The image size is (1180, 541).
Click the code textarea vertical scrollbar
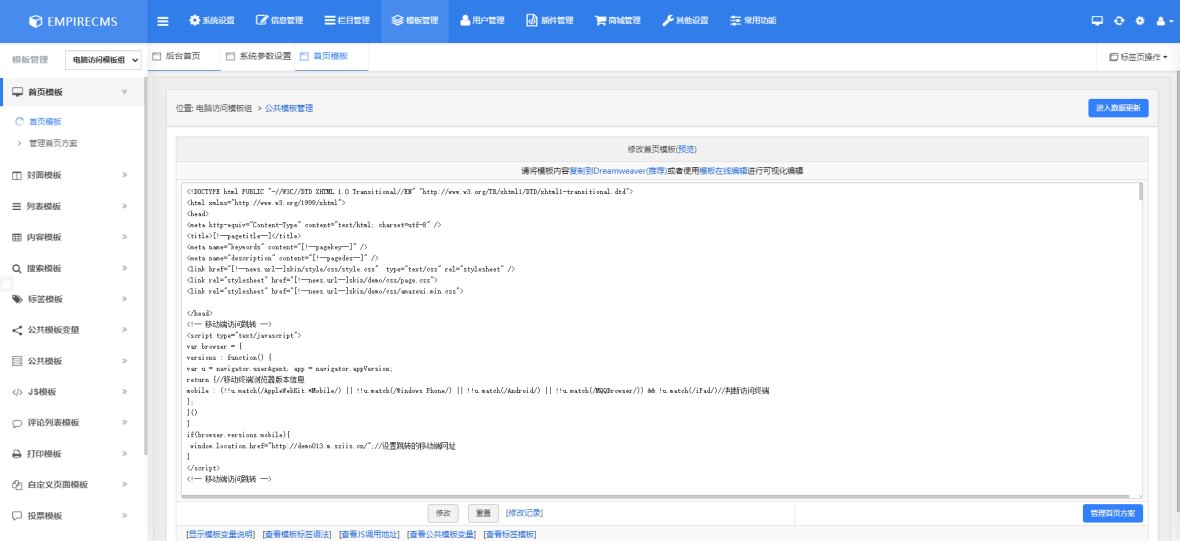(x=1141, y=191)
